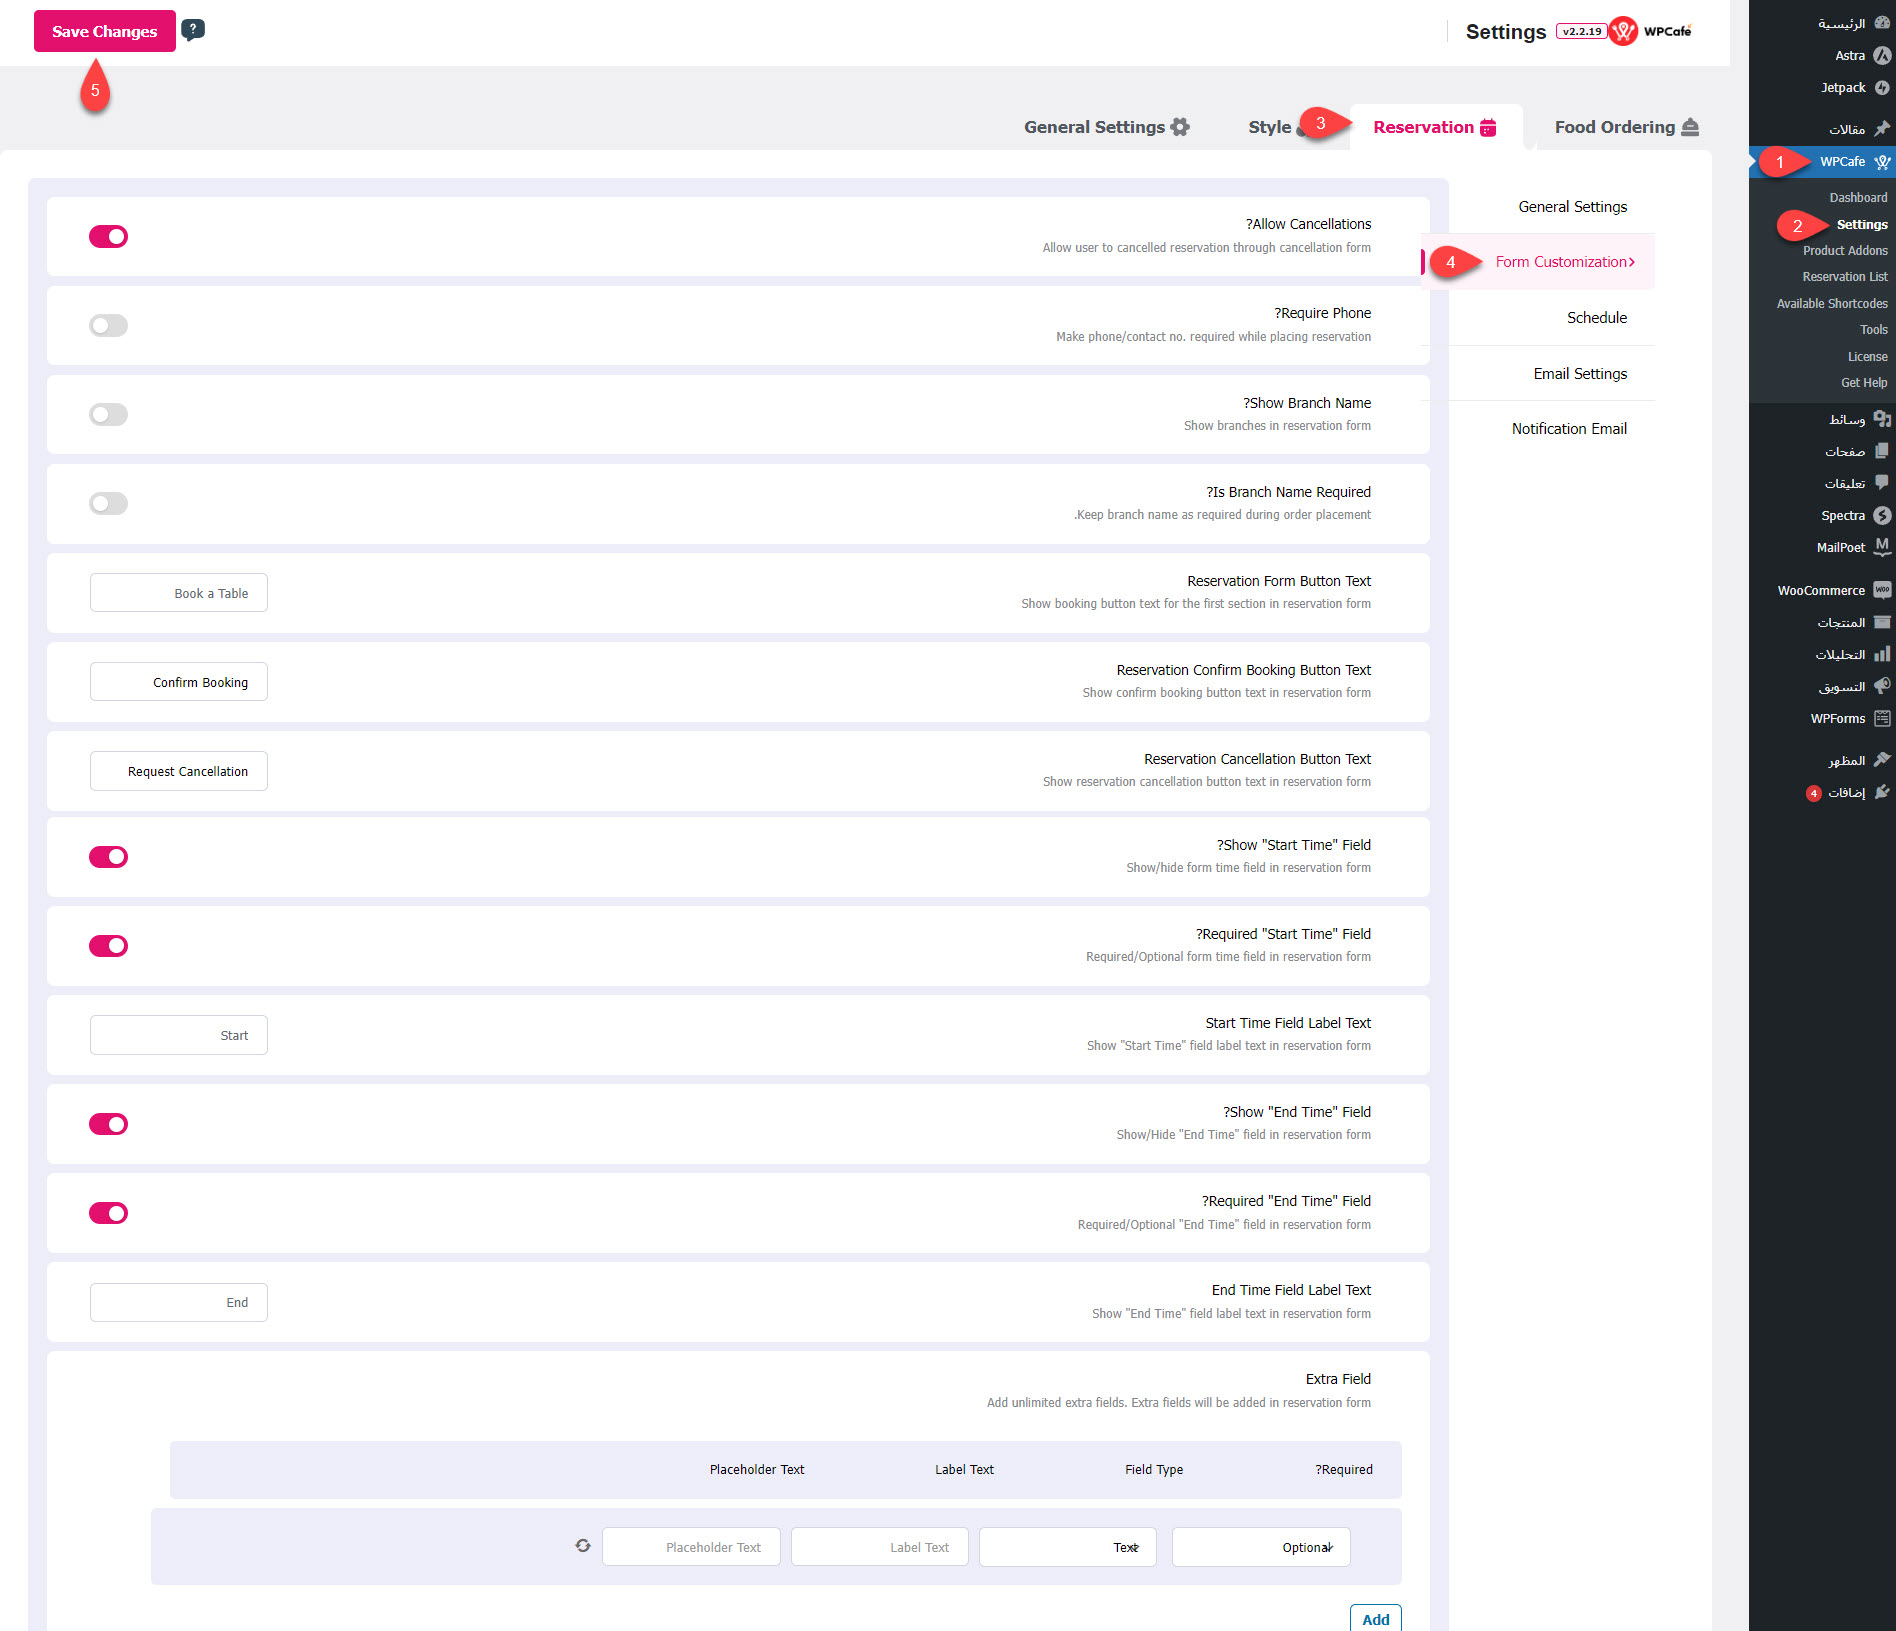
Task: Click the WPForms icon in sidebar
Action: (x=1882, y=718)
